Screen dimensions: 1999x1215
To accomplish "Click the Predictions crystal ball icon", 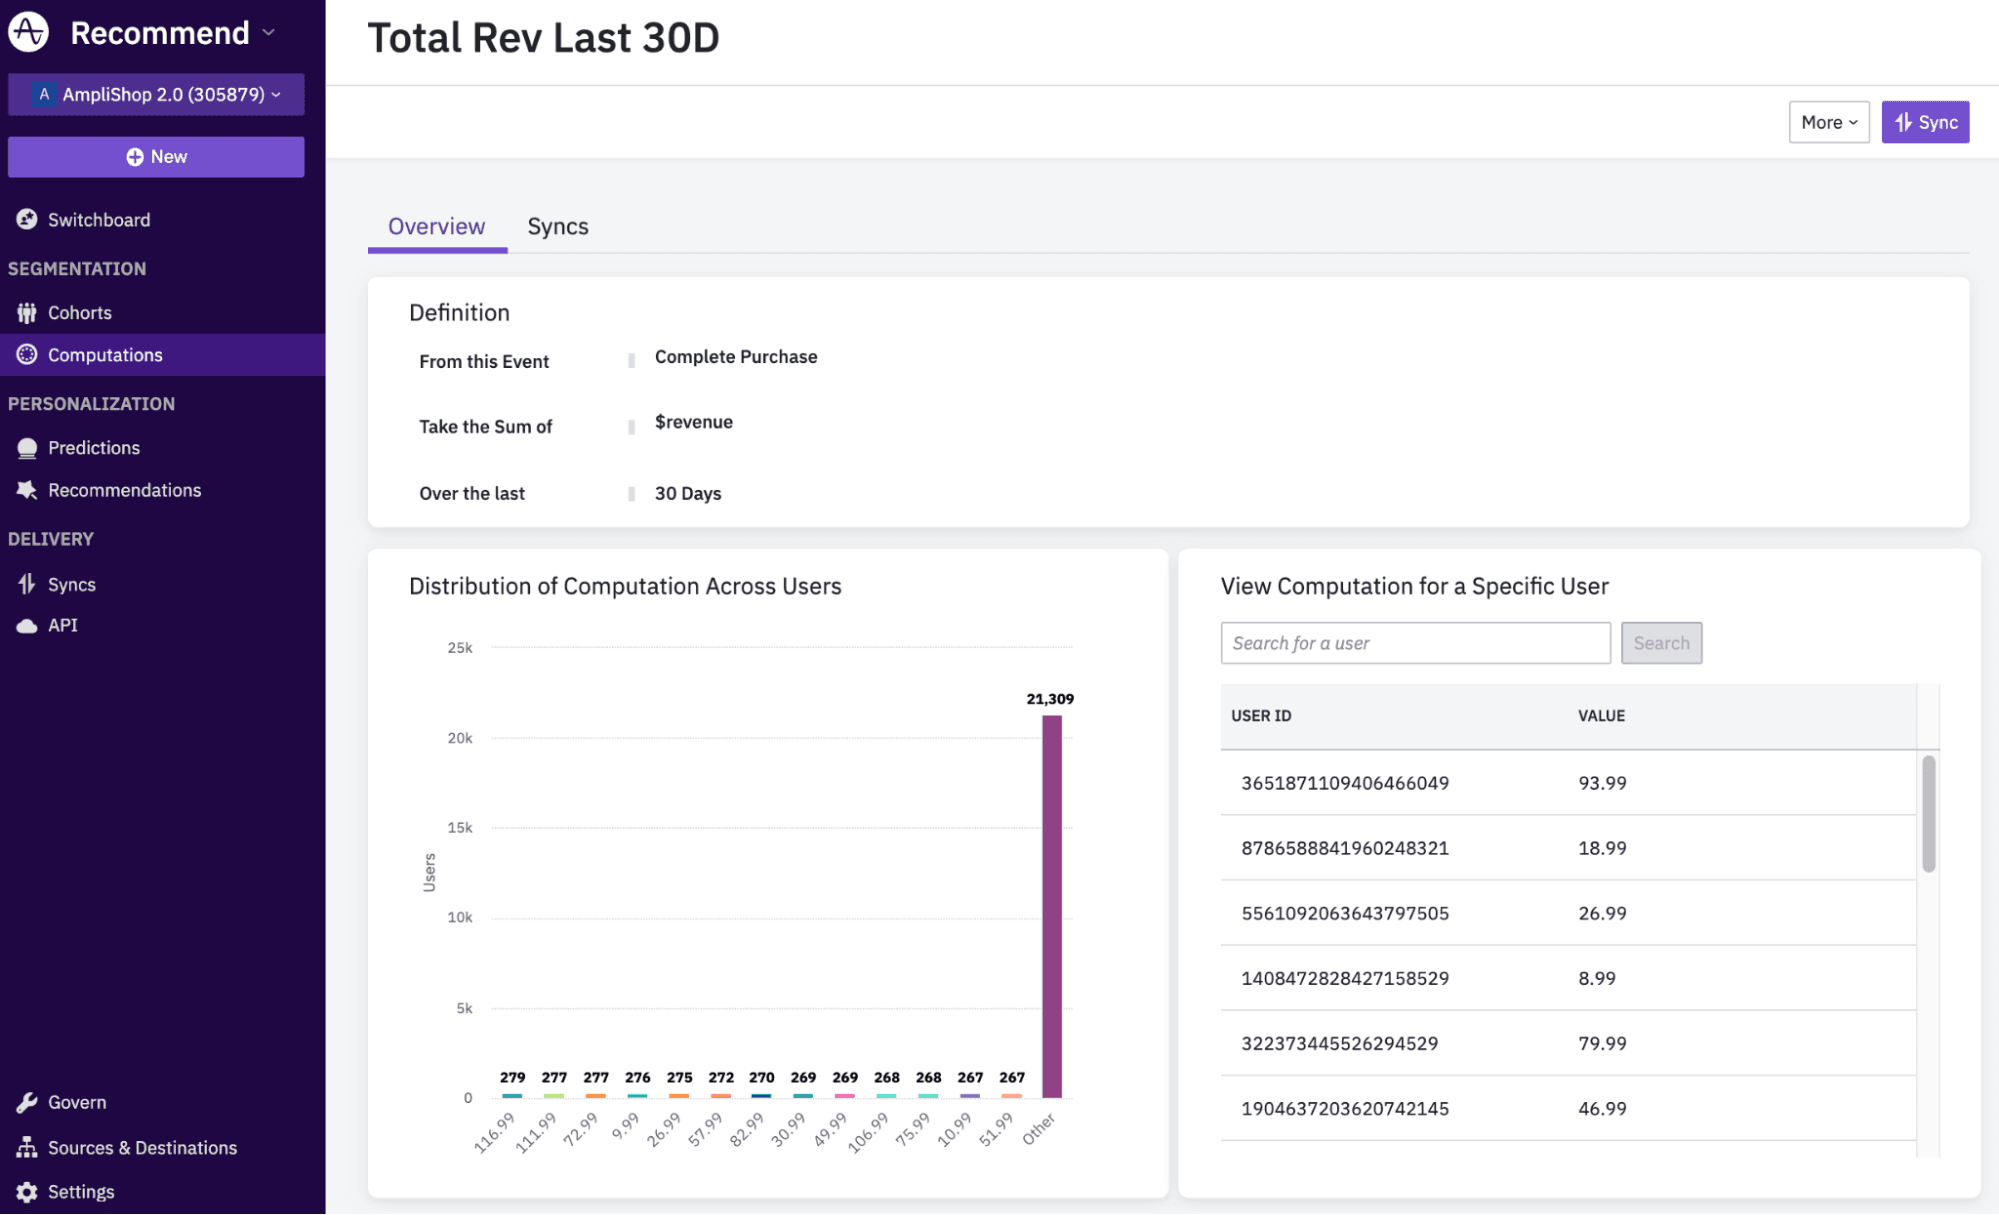I will click(27, 448).
